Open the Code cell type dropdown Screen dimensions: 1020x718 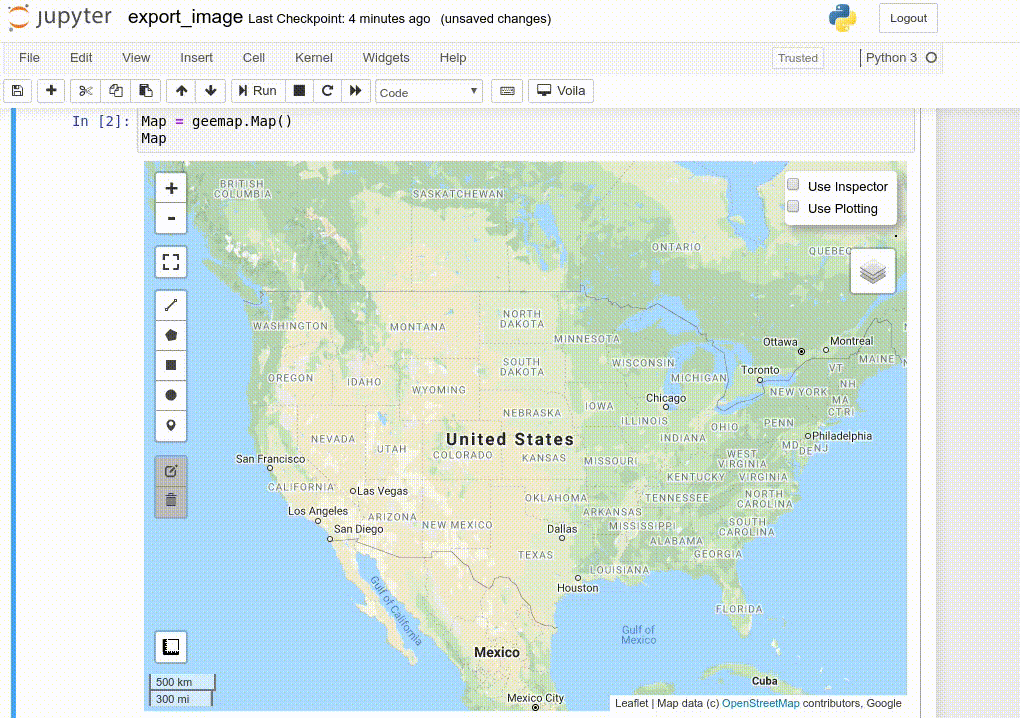[428, 90]
